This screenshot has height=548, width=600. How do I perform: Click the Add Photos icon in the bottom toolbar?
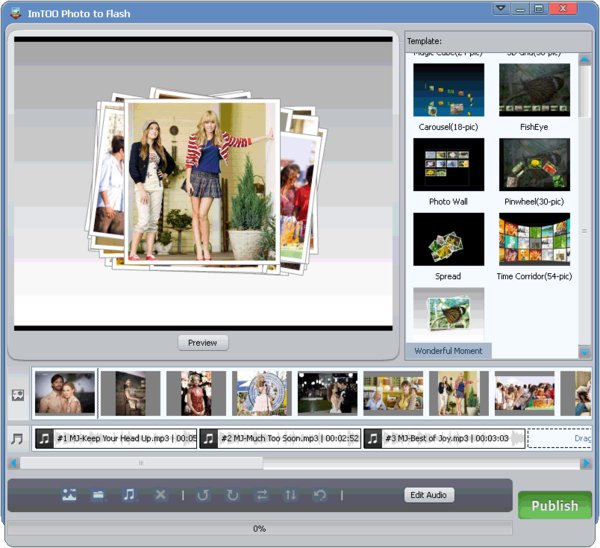click(69, 495)
